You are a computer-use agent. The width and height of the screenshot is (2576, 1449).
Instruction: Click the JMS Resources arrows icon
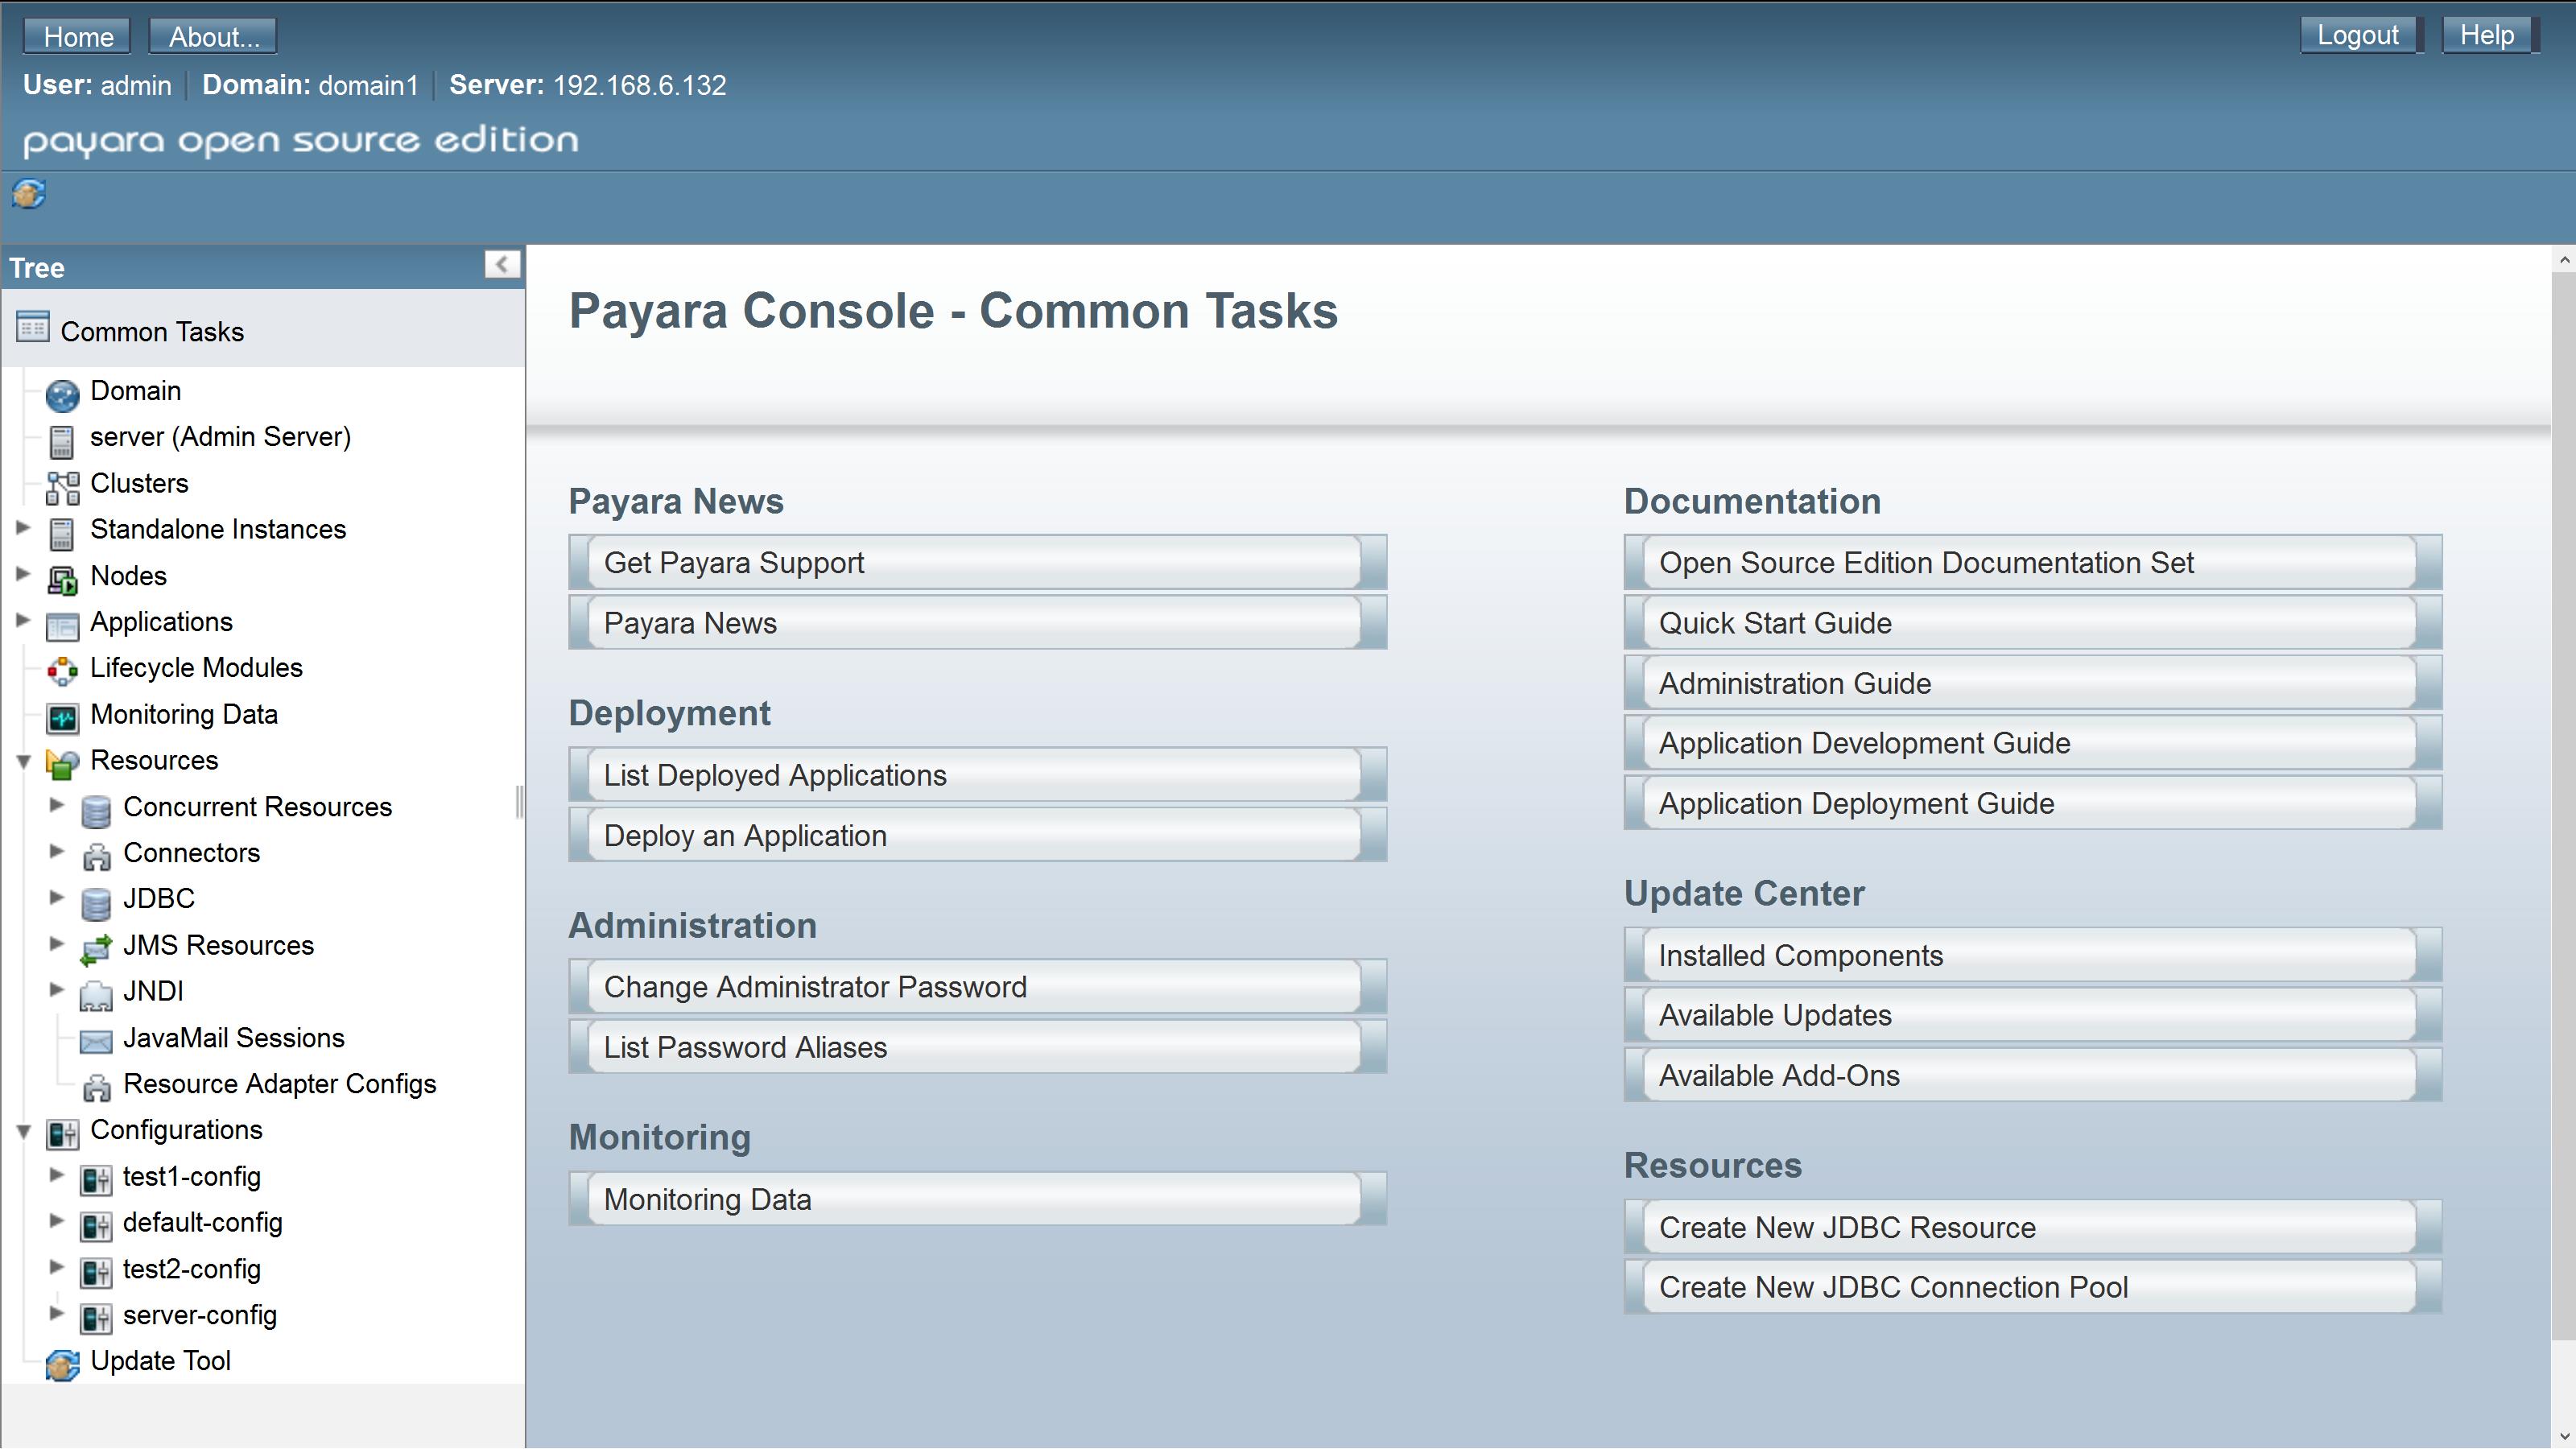[96, 949]
